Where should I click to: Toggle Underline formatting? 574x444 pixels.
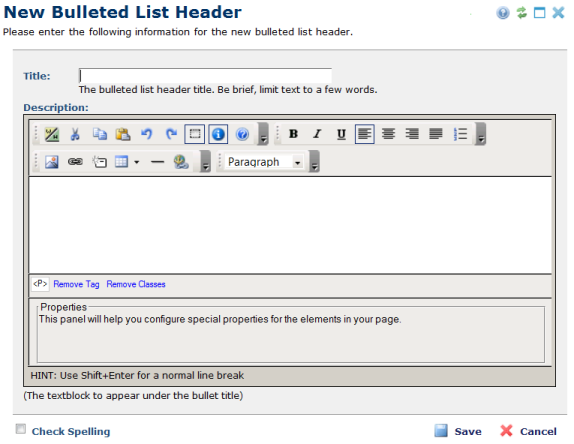[341, 134]
